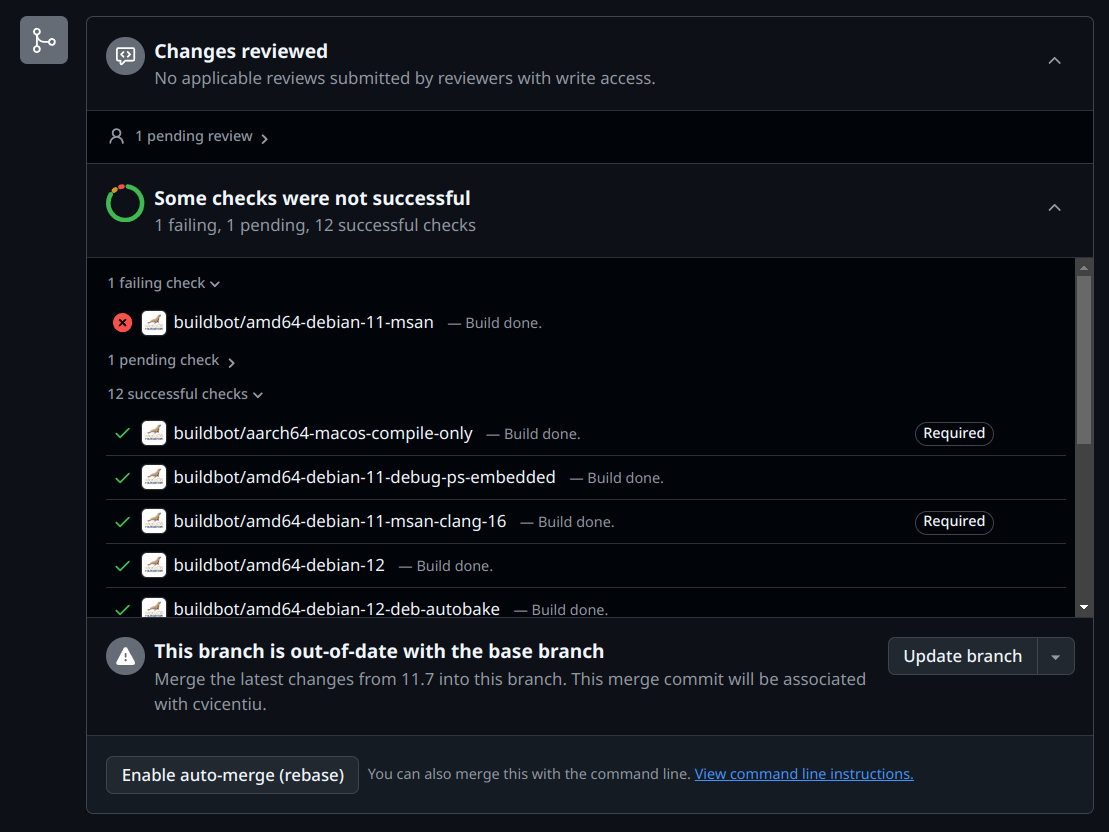The height and width of the screenshot is (832, 1109).
Task: Open buildbot/amd64-debian-12-deb-autobake check
Action: point(337,608)
